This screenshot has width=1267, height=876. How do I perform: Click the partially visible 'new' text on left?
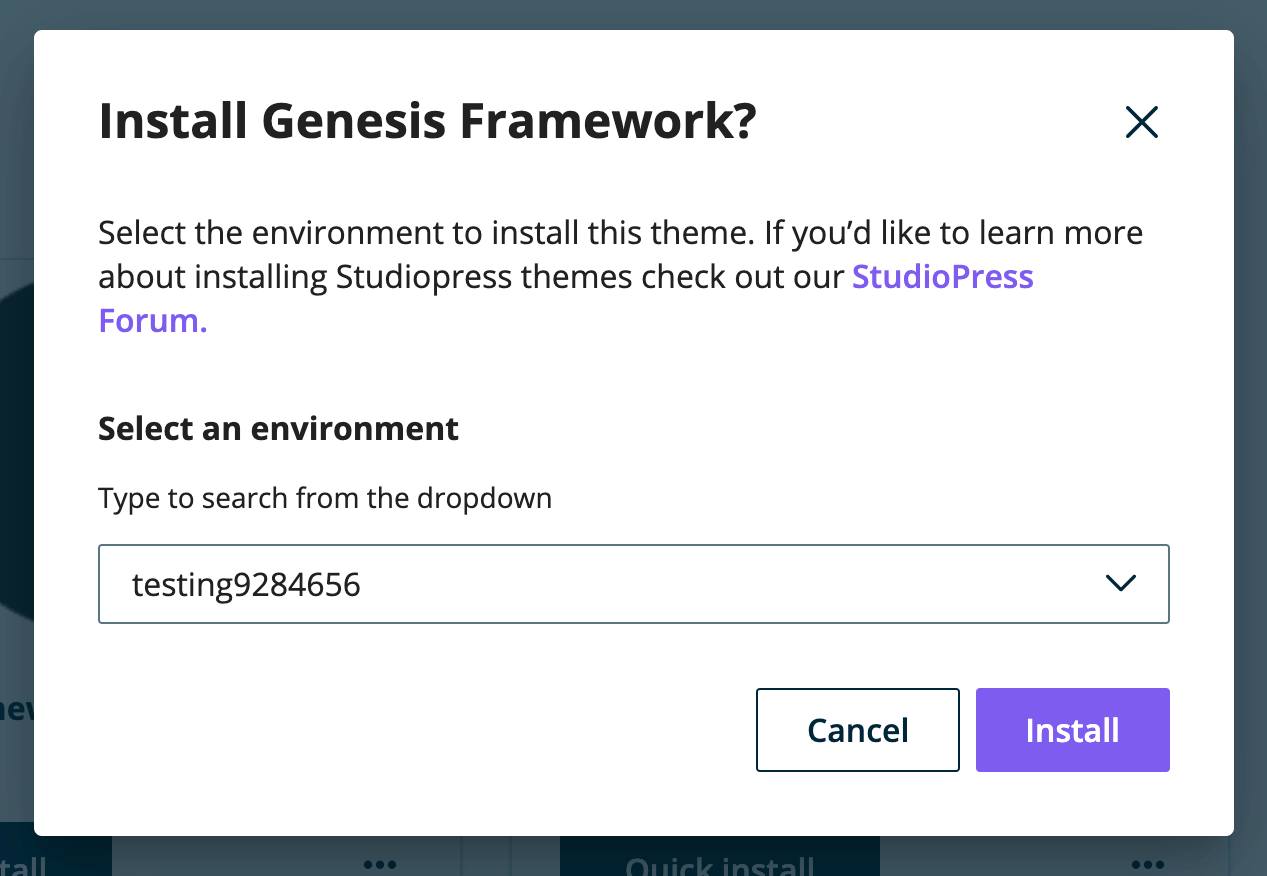click(x=14, y=710)
